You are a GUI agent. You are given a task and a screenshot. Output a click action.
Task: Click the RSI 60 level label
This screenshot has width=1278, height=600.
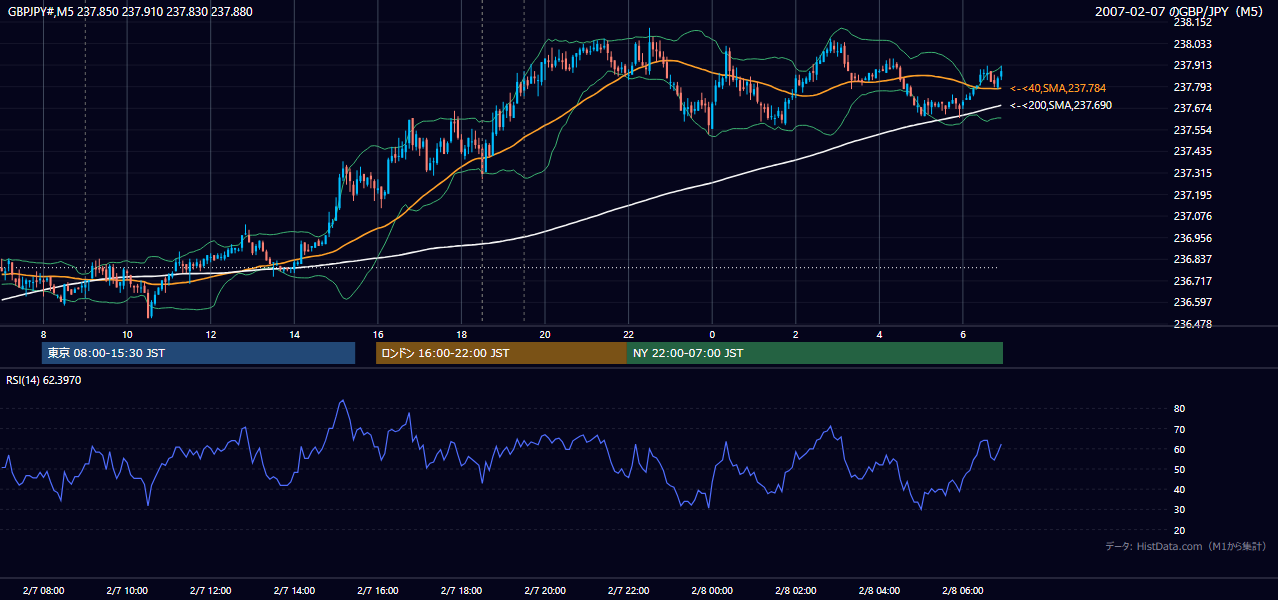coord(1179,449)
